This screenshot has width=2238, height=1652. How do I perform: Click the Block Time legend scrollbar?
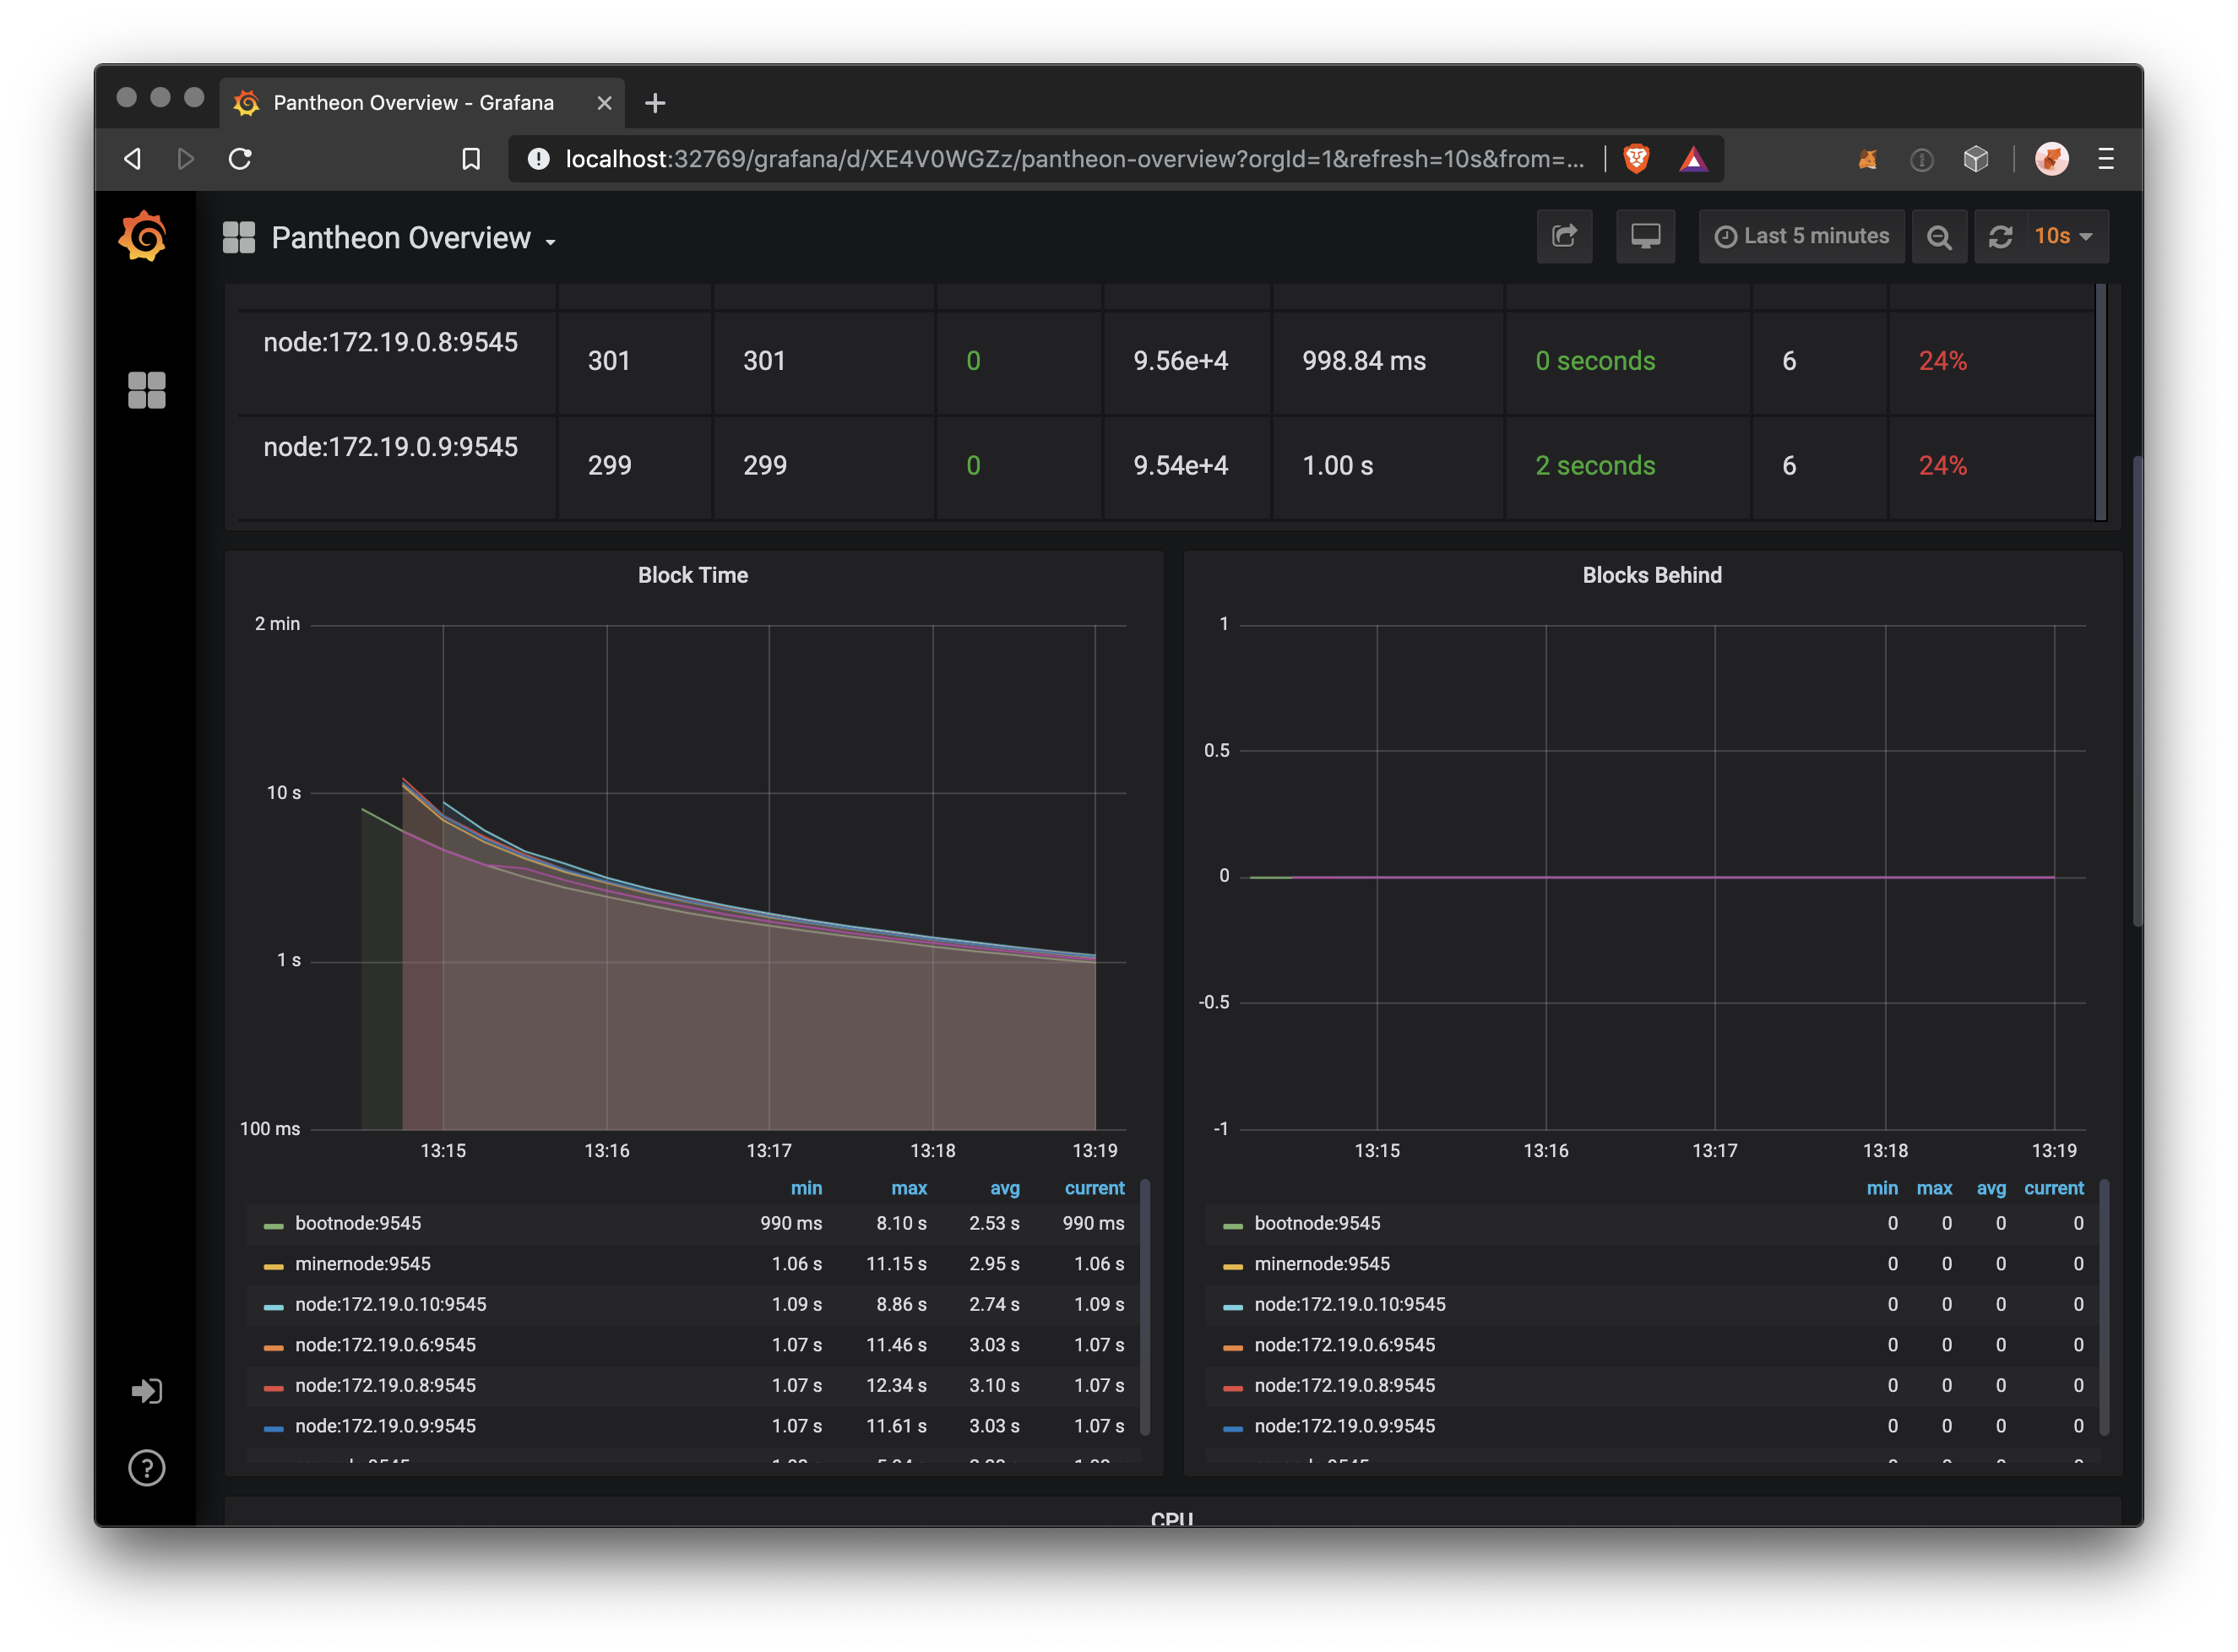(1144, 1308)
